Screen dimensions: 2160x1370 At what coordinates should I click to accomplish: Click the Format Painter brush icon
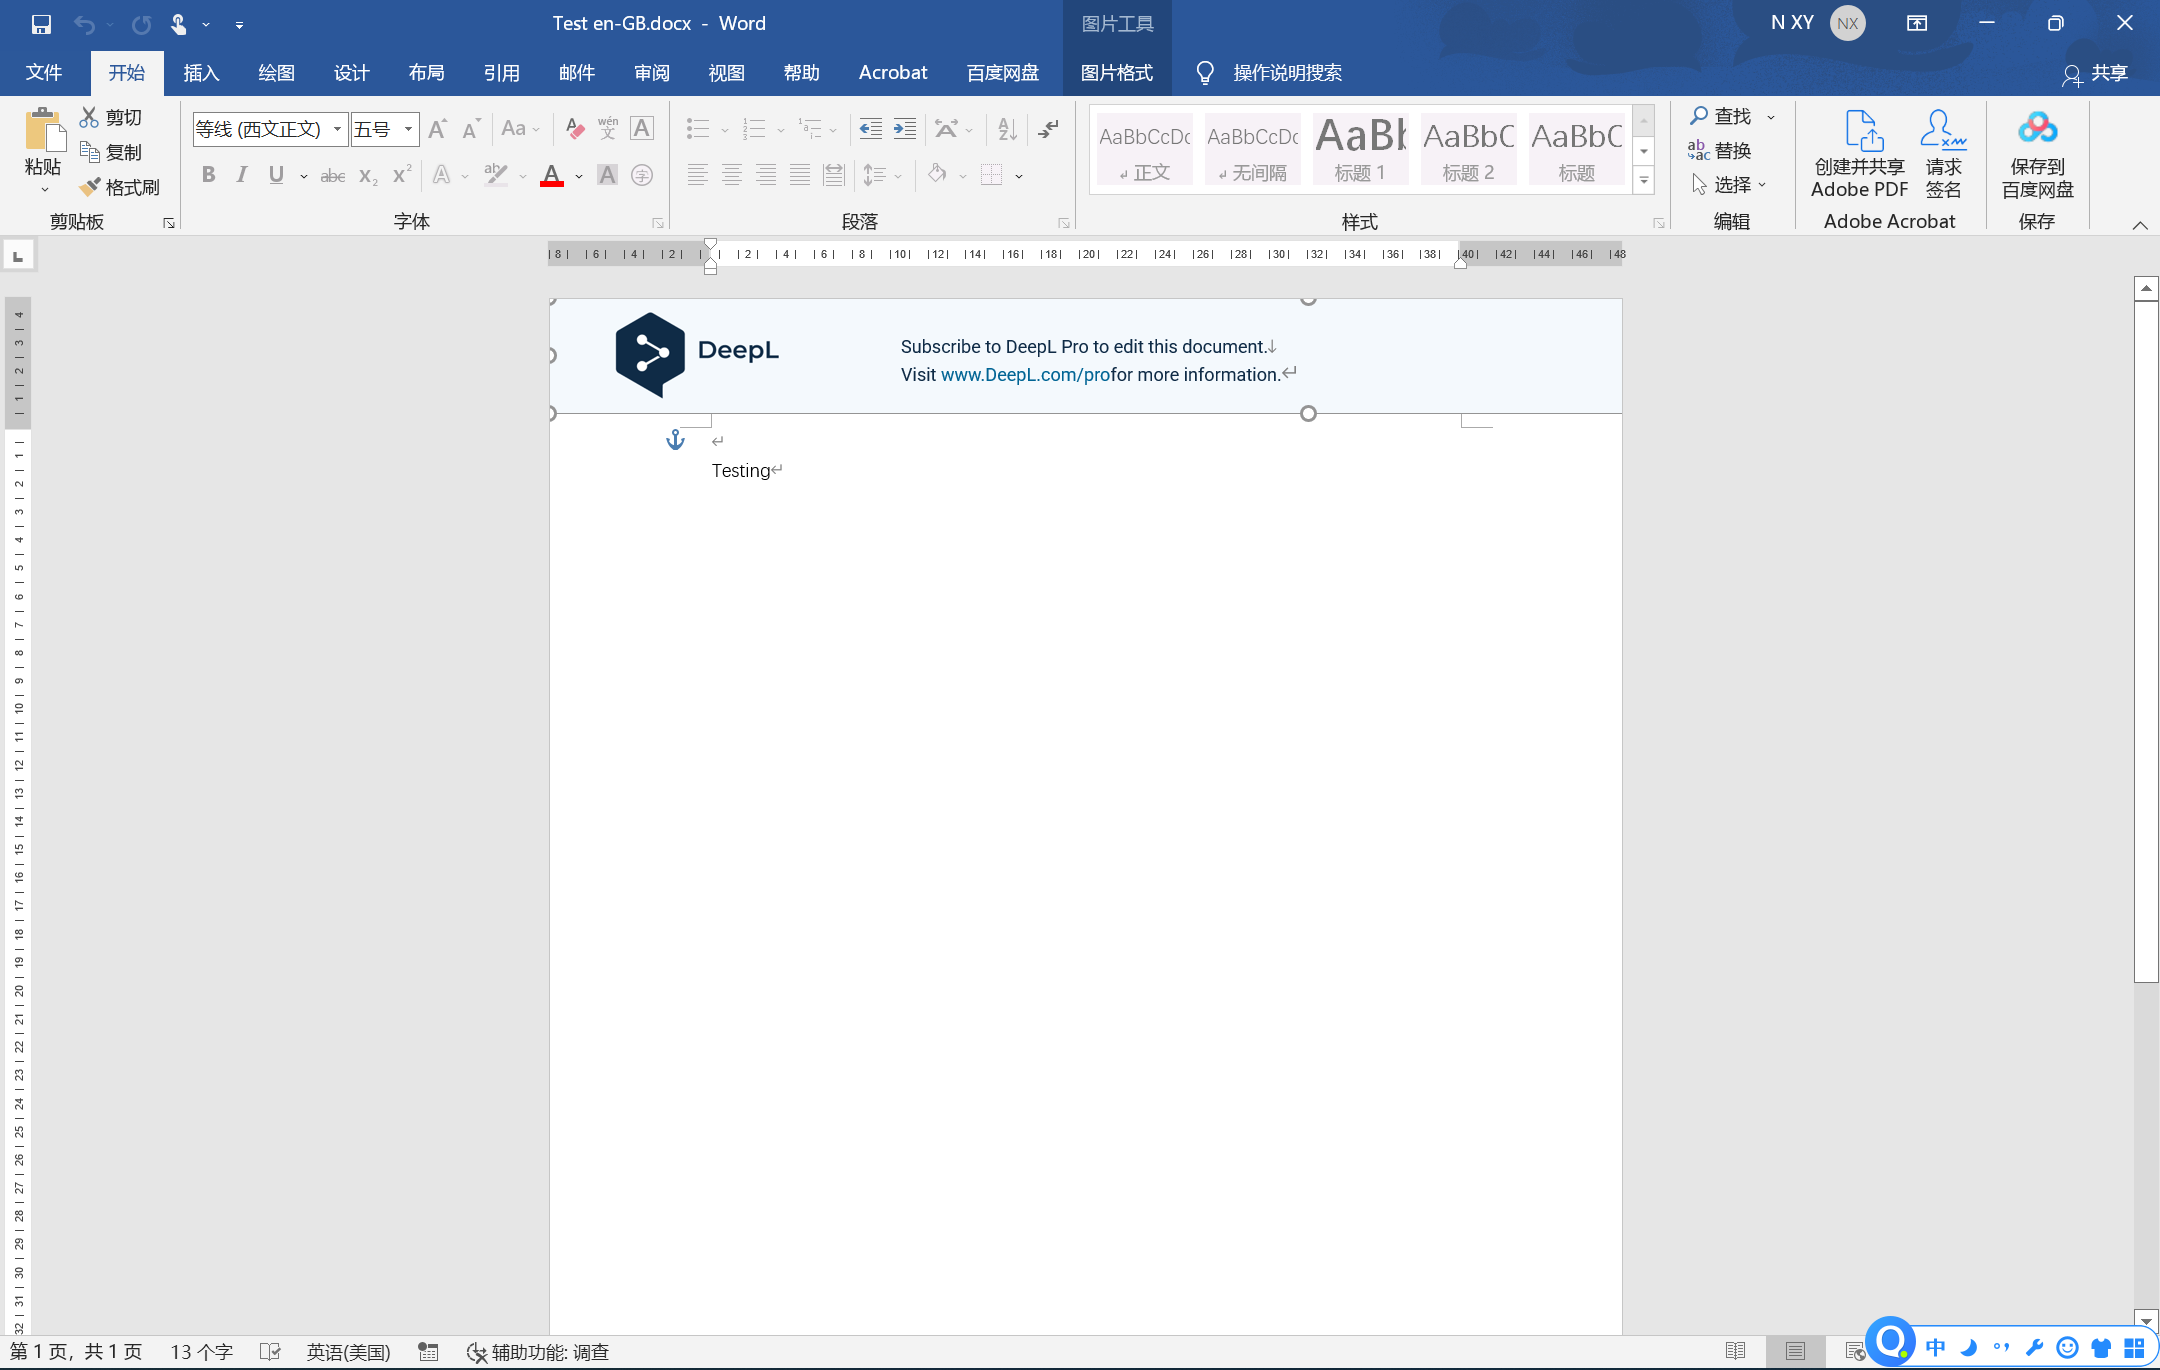[x=90, y=187]
